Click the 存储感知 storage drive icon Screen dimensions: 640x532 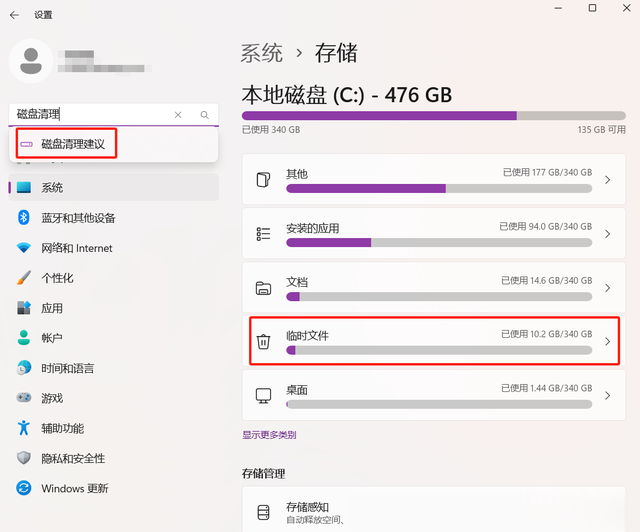pos(263,512)
